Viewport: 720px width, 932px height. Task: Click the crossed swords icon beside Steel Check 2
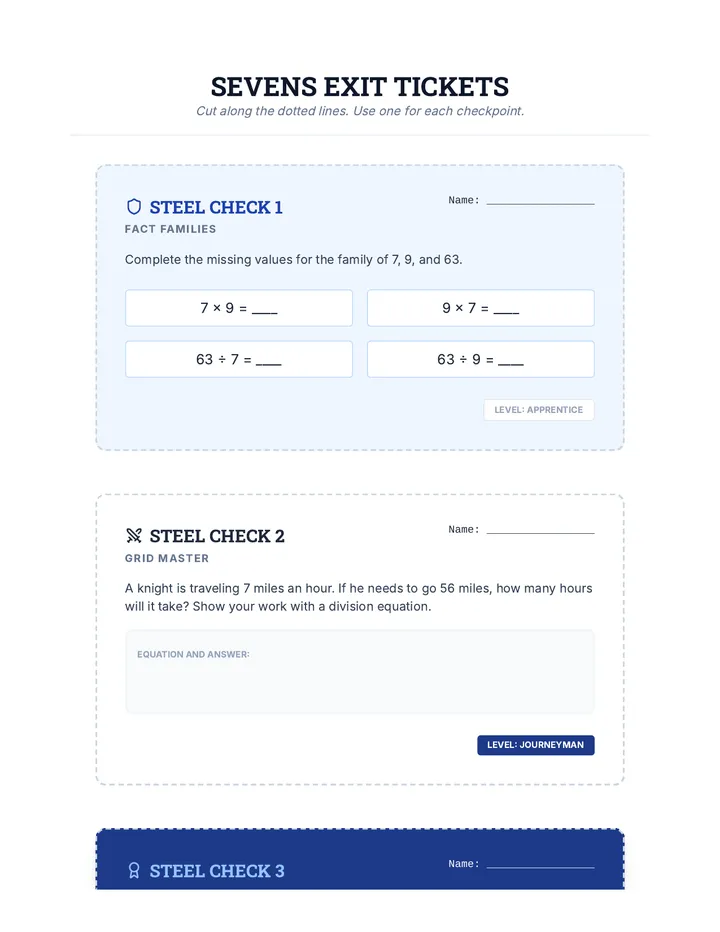click(x=134, y=536)
